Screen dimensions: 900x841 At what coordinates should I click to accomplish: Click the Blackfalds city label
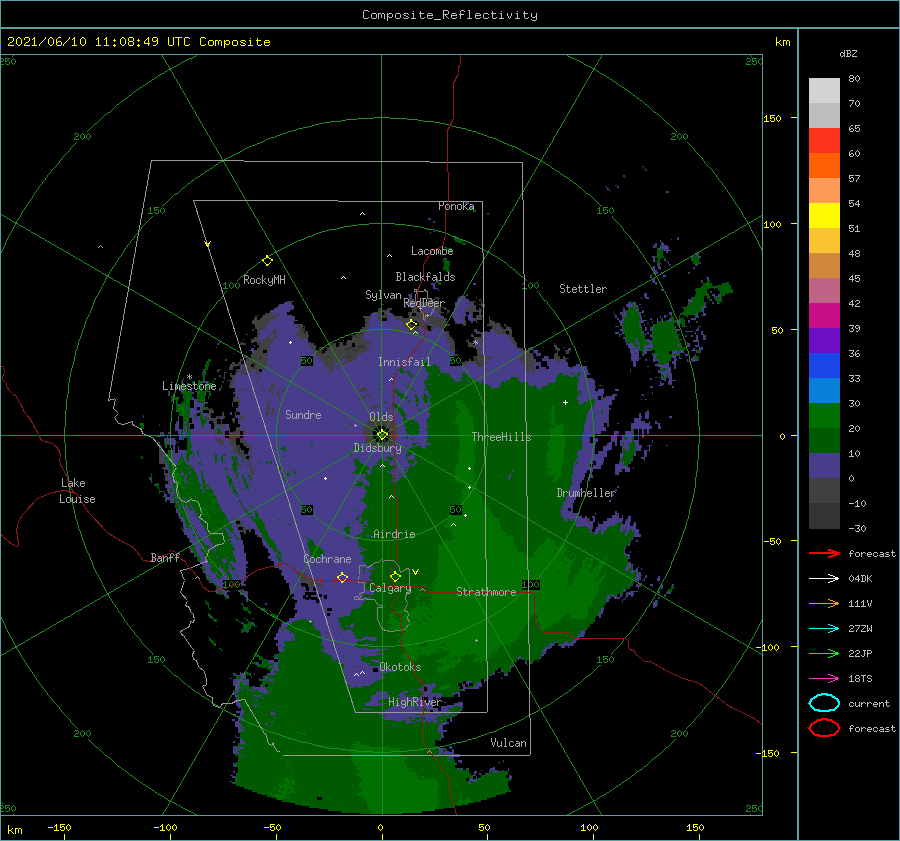pos(425,277)
